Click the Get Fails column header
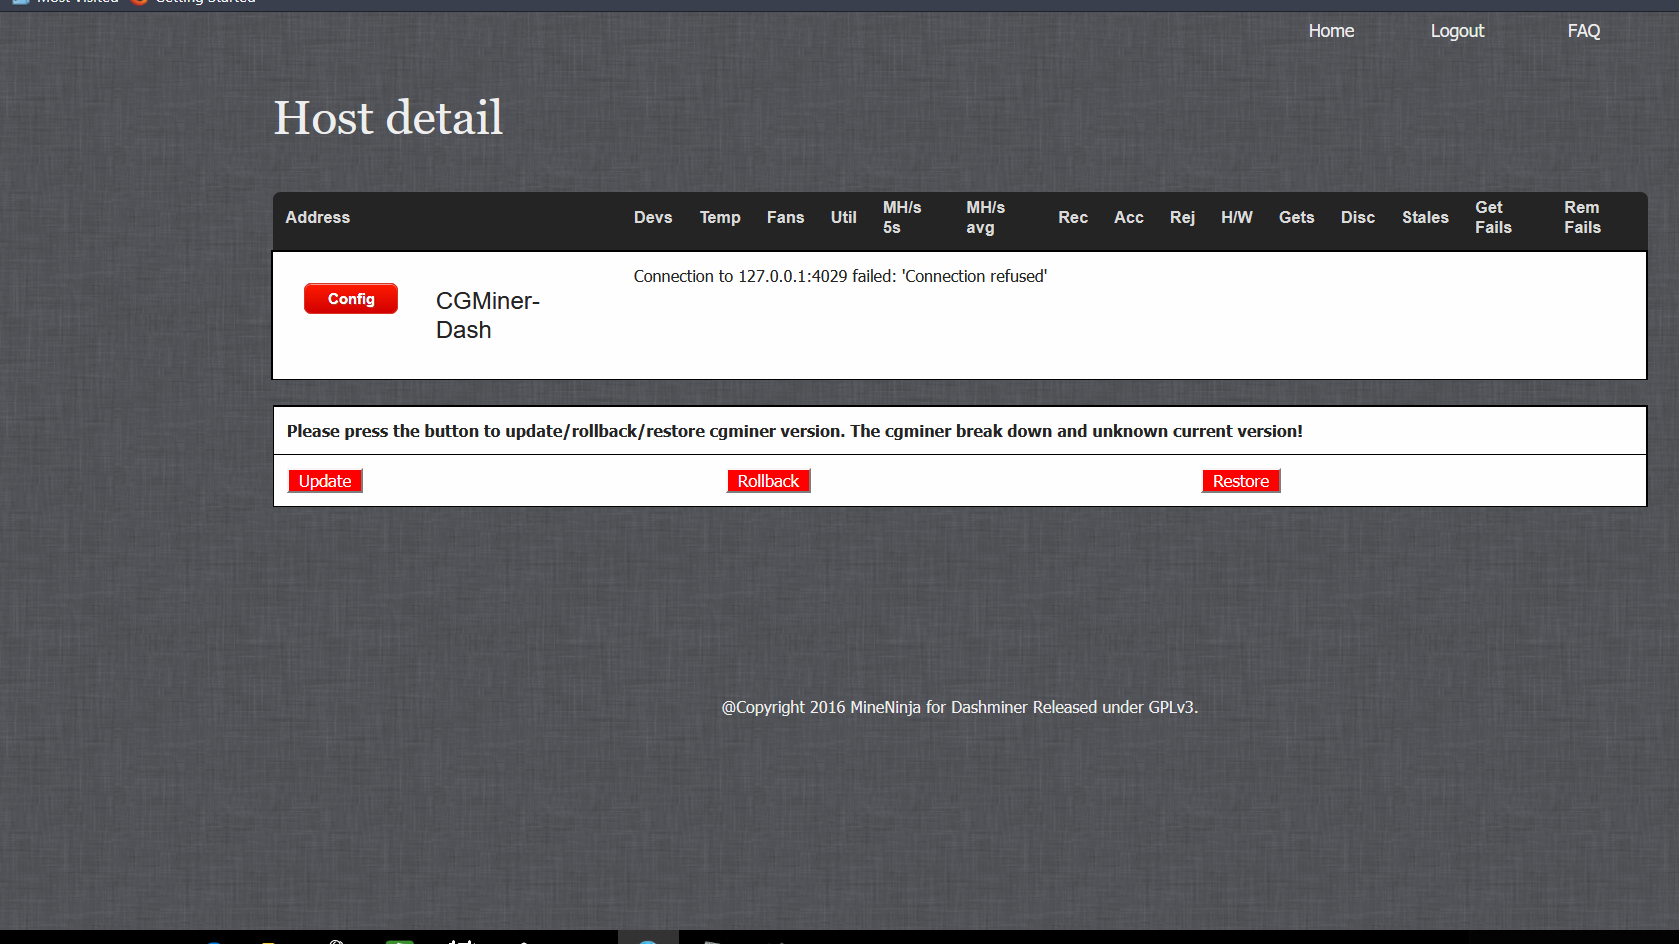This screenshot has width=1679, height=944. coord(1493,217)
